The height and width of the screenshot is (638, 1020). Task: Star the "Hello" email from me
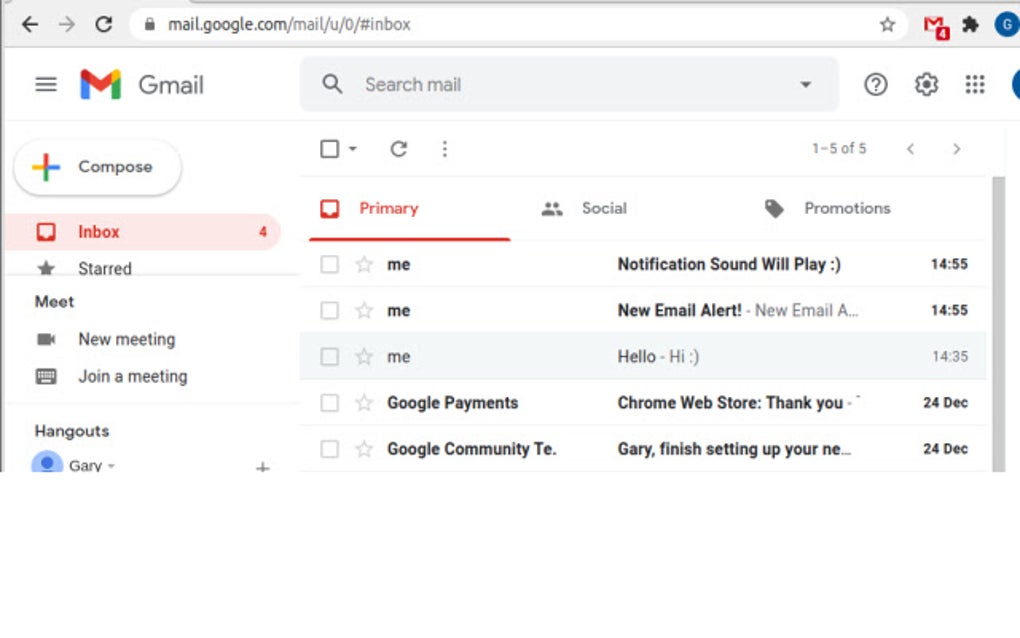(364, 357)
